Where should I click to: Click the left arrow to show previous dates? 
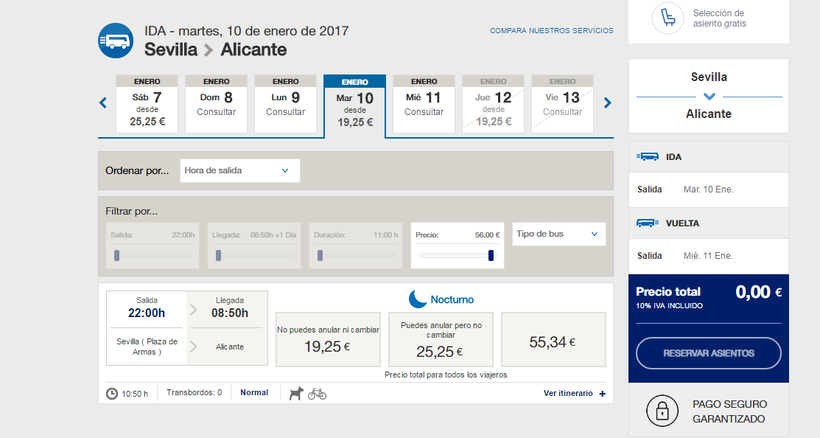(x=103, y=102)
